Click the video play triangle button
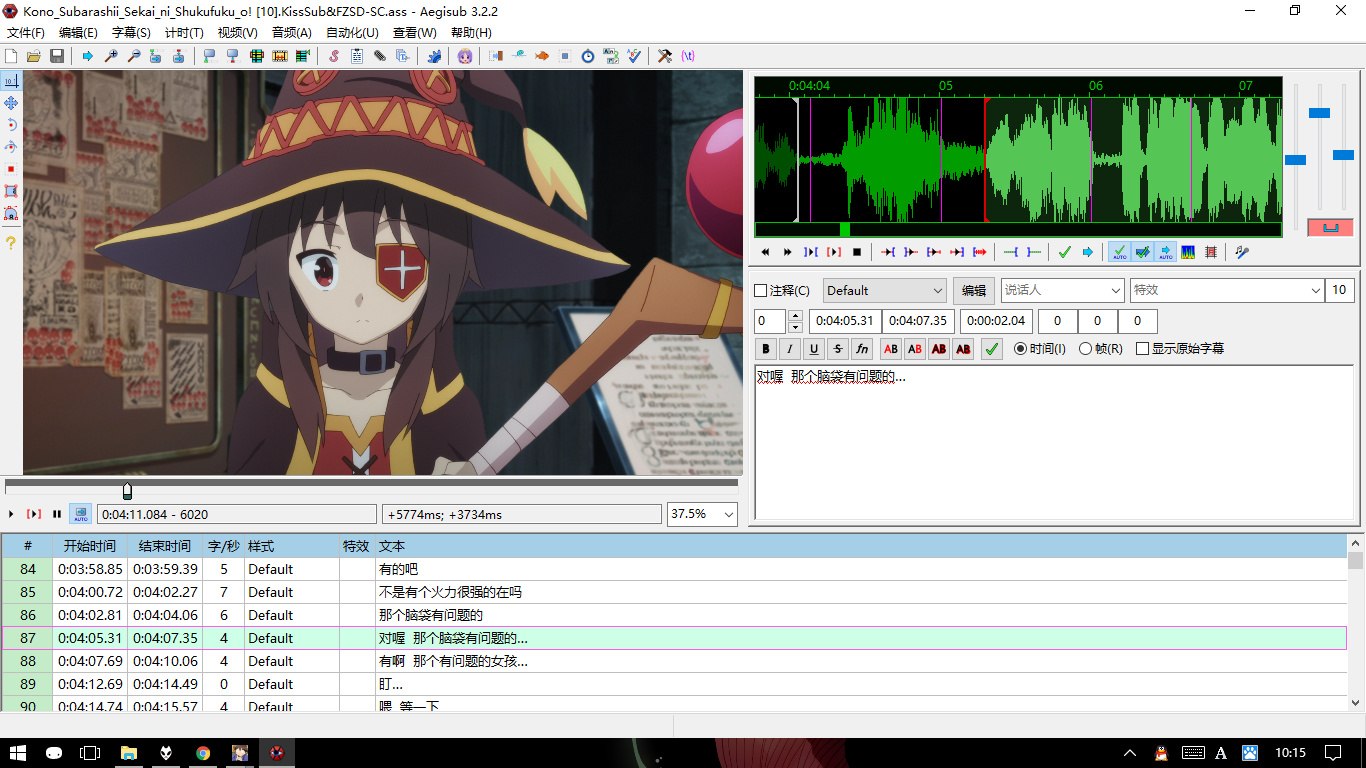Image resolution: width=1366 pixels, height=768 pixels. click(x=11, y=514)
